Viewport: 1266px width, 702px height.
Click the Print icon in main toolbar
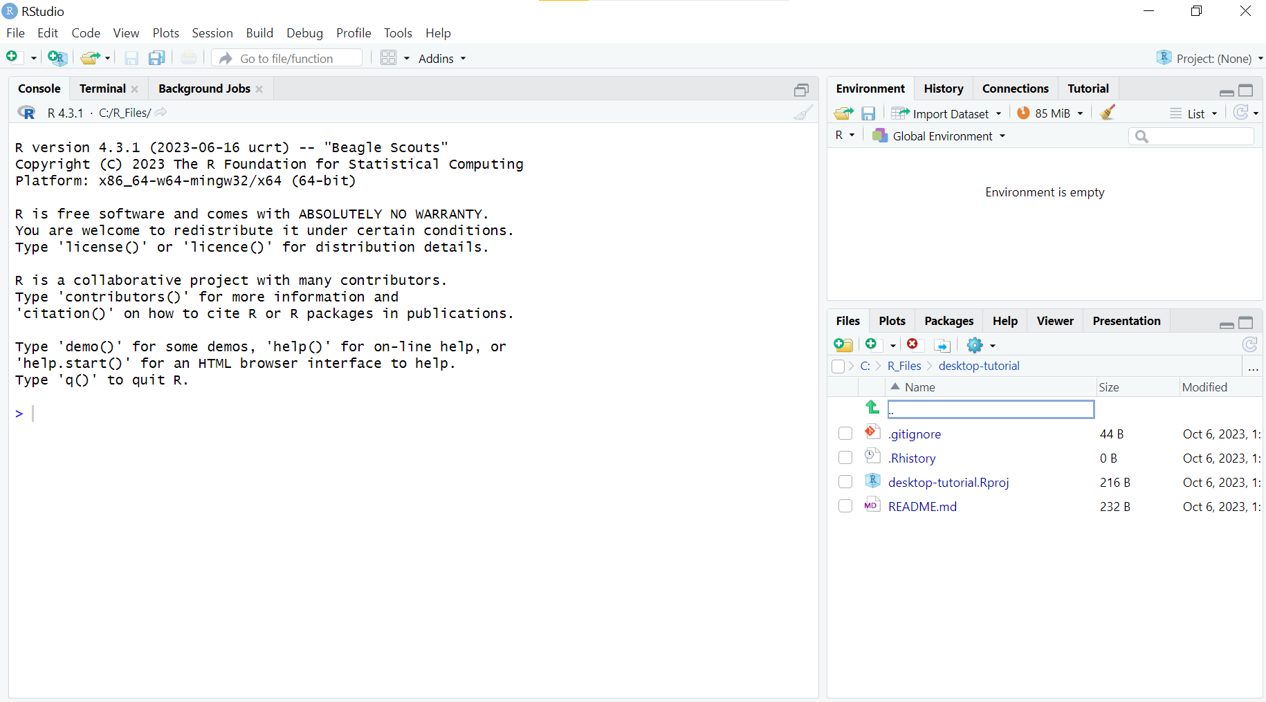[189, 58]
